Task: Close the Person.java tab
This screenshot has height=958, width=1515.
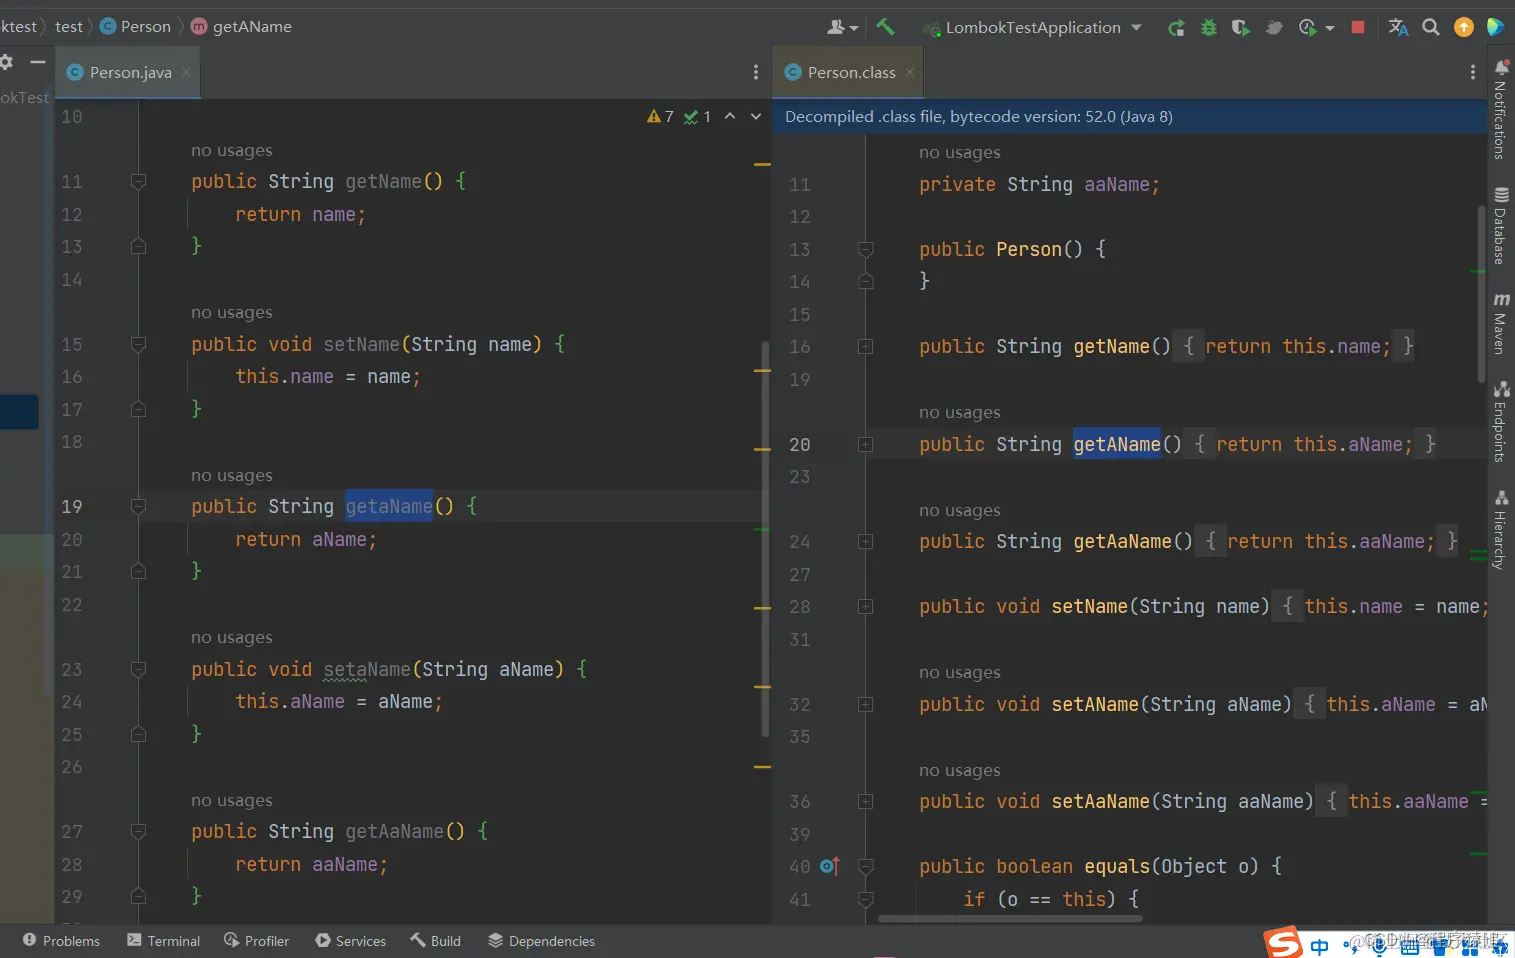Action: click(x=186, y=73)
